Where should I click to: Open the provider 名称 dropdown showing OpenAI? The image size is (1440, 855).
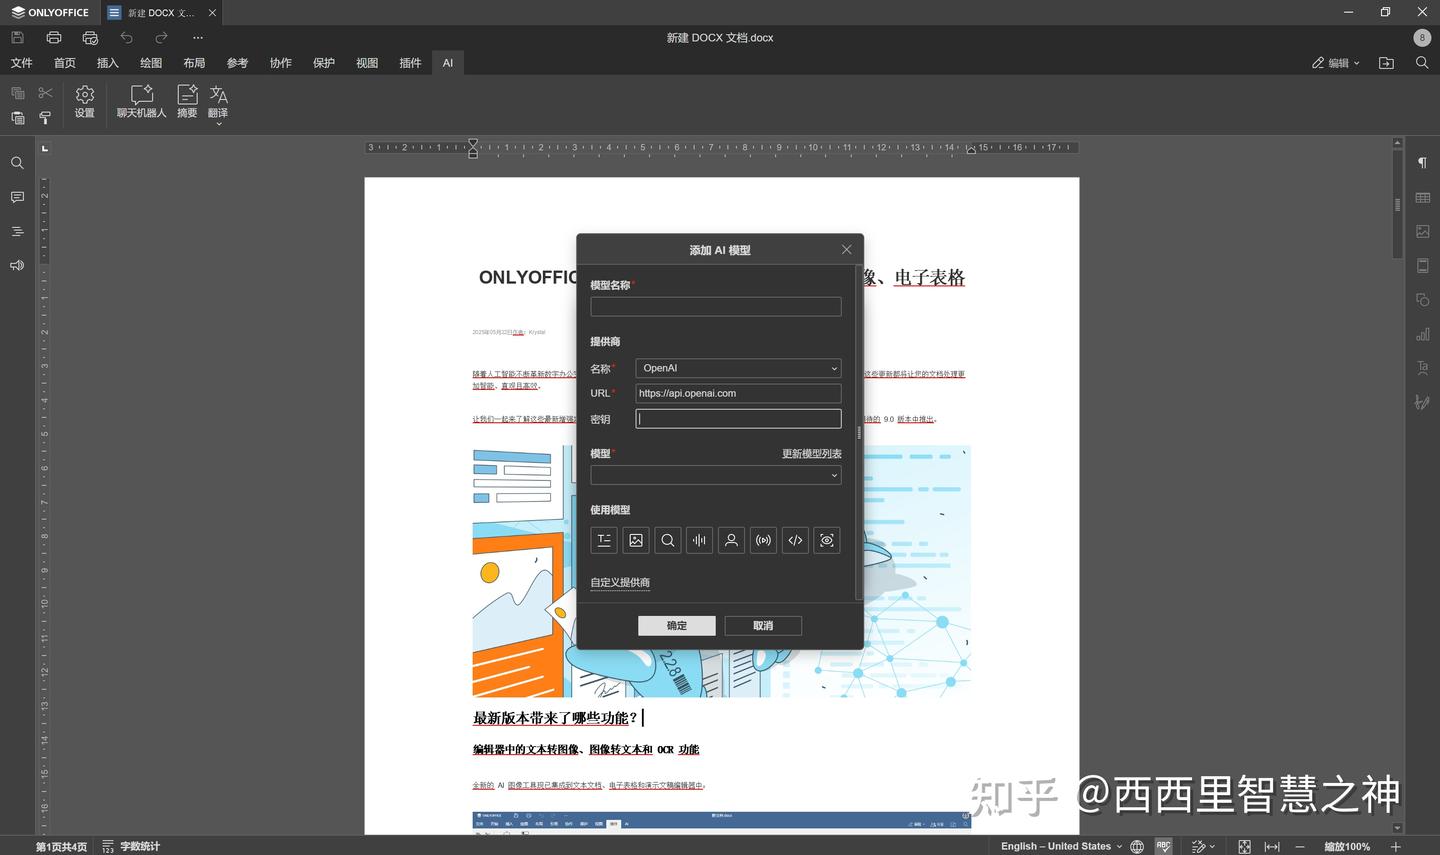(738, 368)
